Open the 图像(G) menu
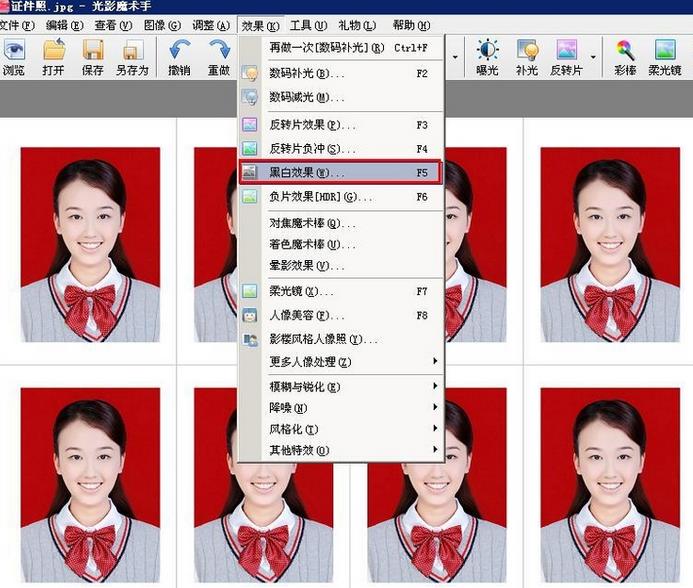Viewport: 693px width, 588px height. pos(162,26)
